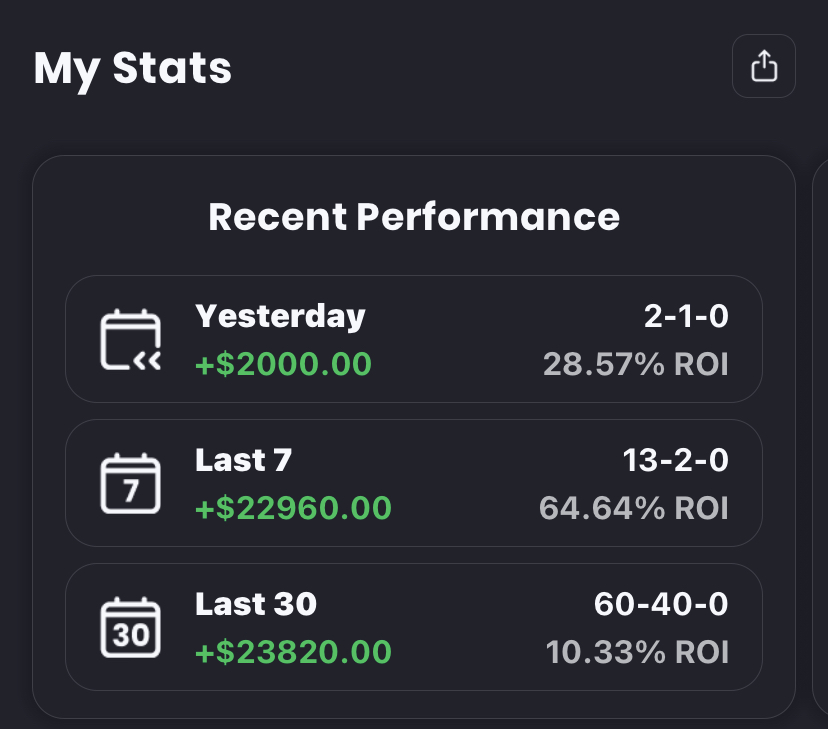Click the Last 7 calendar icon
The width and height of the screenshot is (828, 729).
click(131, 484)
